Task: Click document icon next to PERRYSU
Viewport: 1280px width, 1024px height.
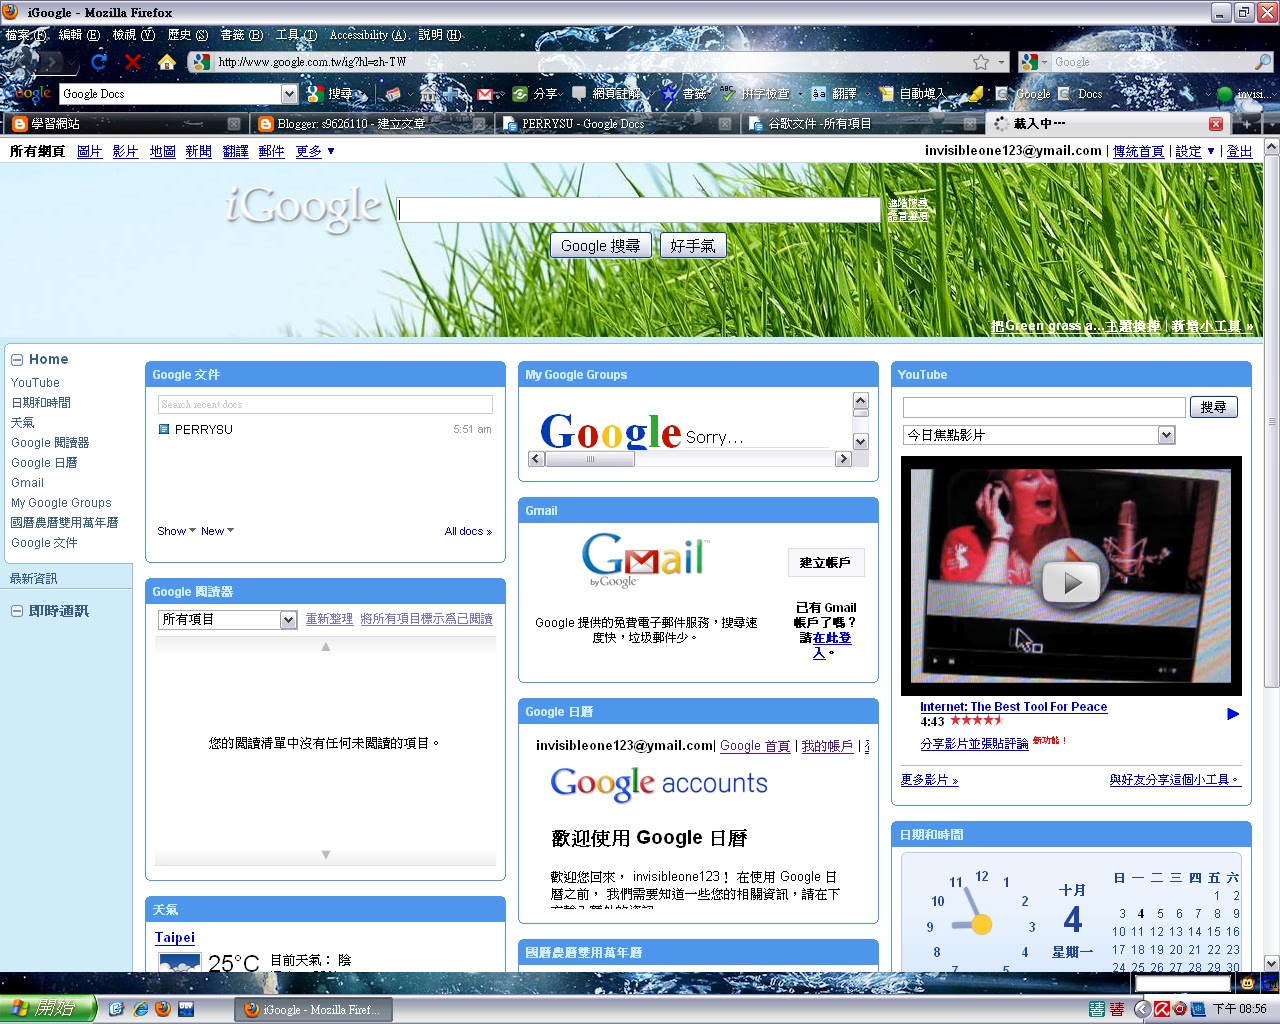Action: point(164,429)
